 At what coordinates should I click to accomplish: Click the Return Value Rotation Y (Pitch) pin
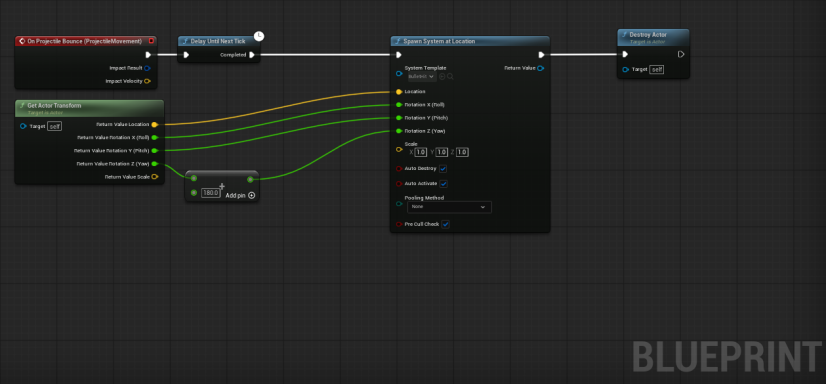(x=154, y=151)
